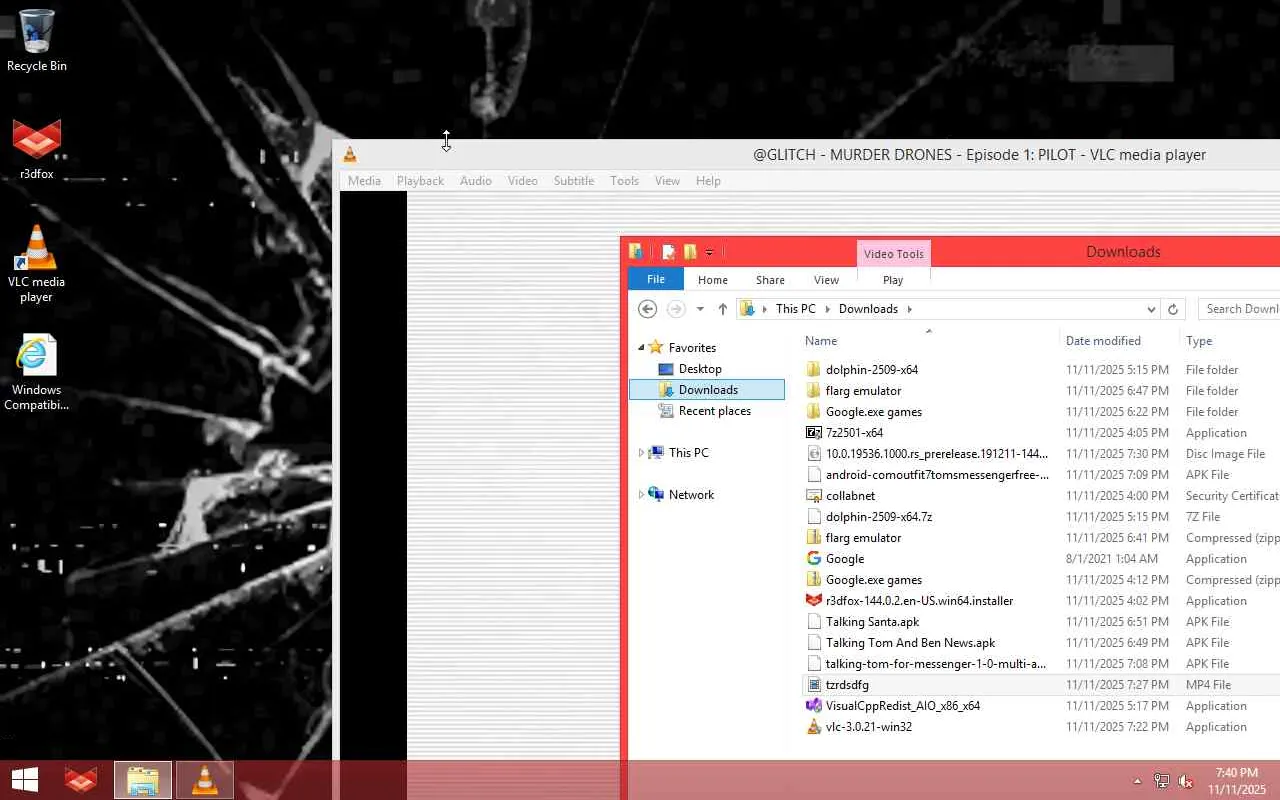Select the 7z2501-x64 application icon

pos(814,433)
